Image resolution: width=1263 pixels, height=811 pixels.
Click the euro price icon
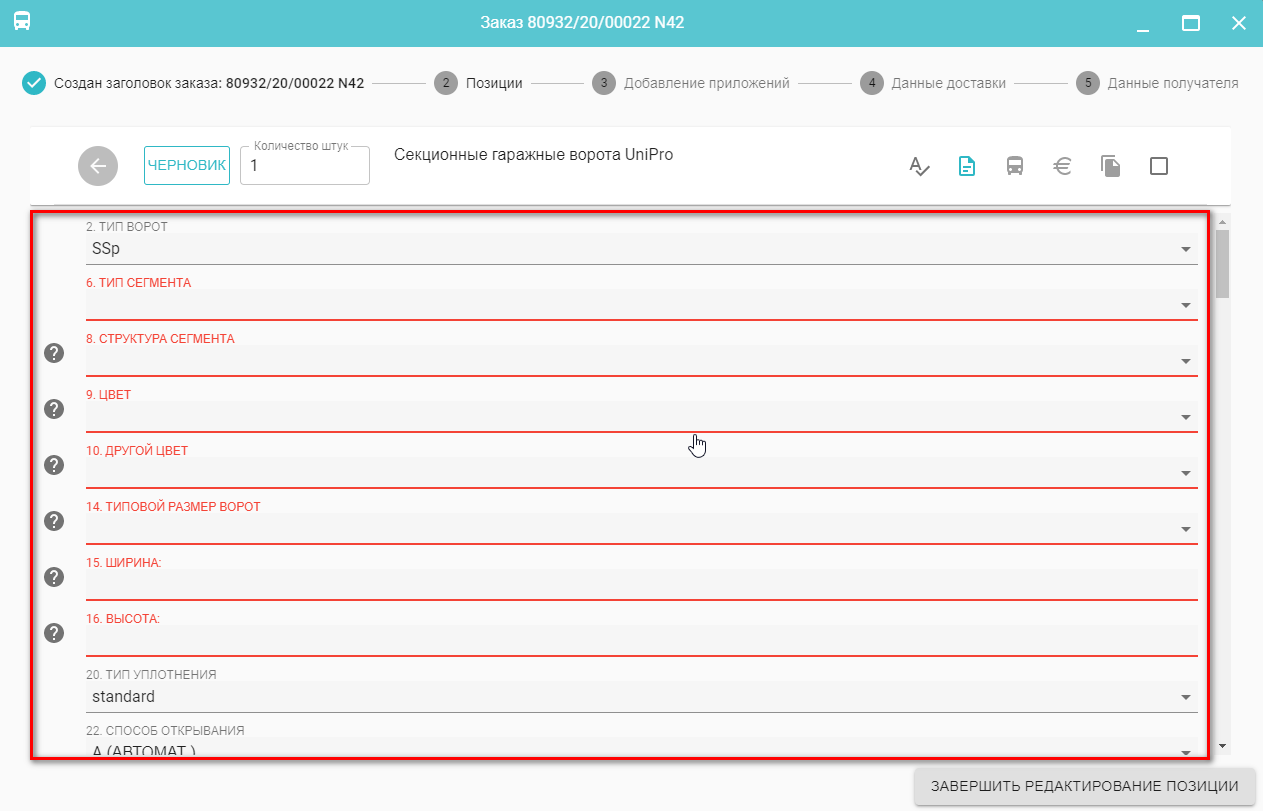point(1063,166)
